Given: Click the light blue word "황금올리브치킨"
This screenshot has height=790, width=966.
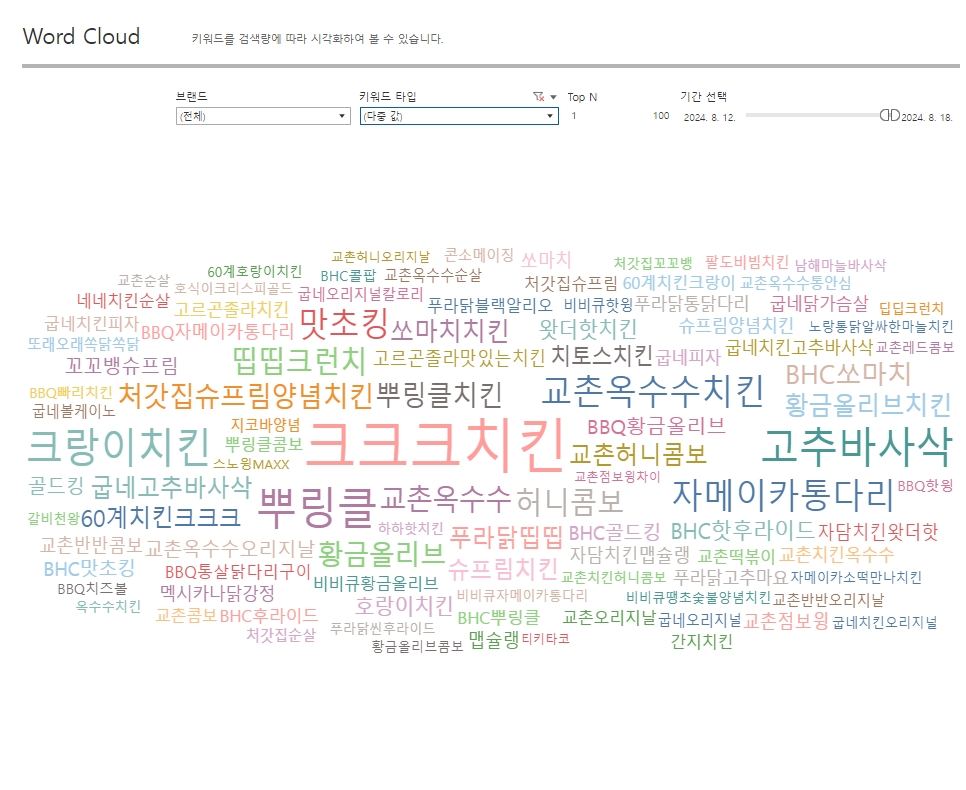Looking at the screenshot, I should [868, 405].
